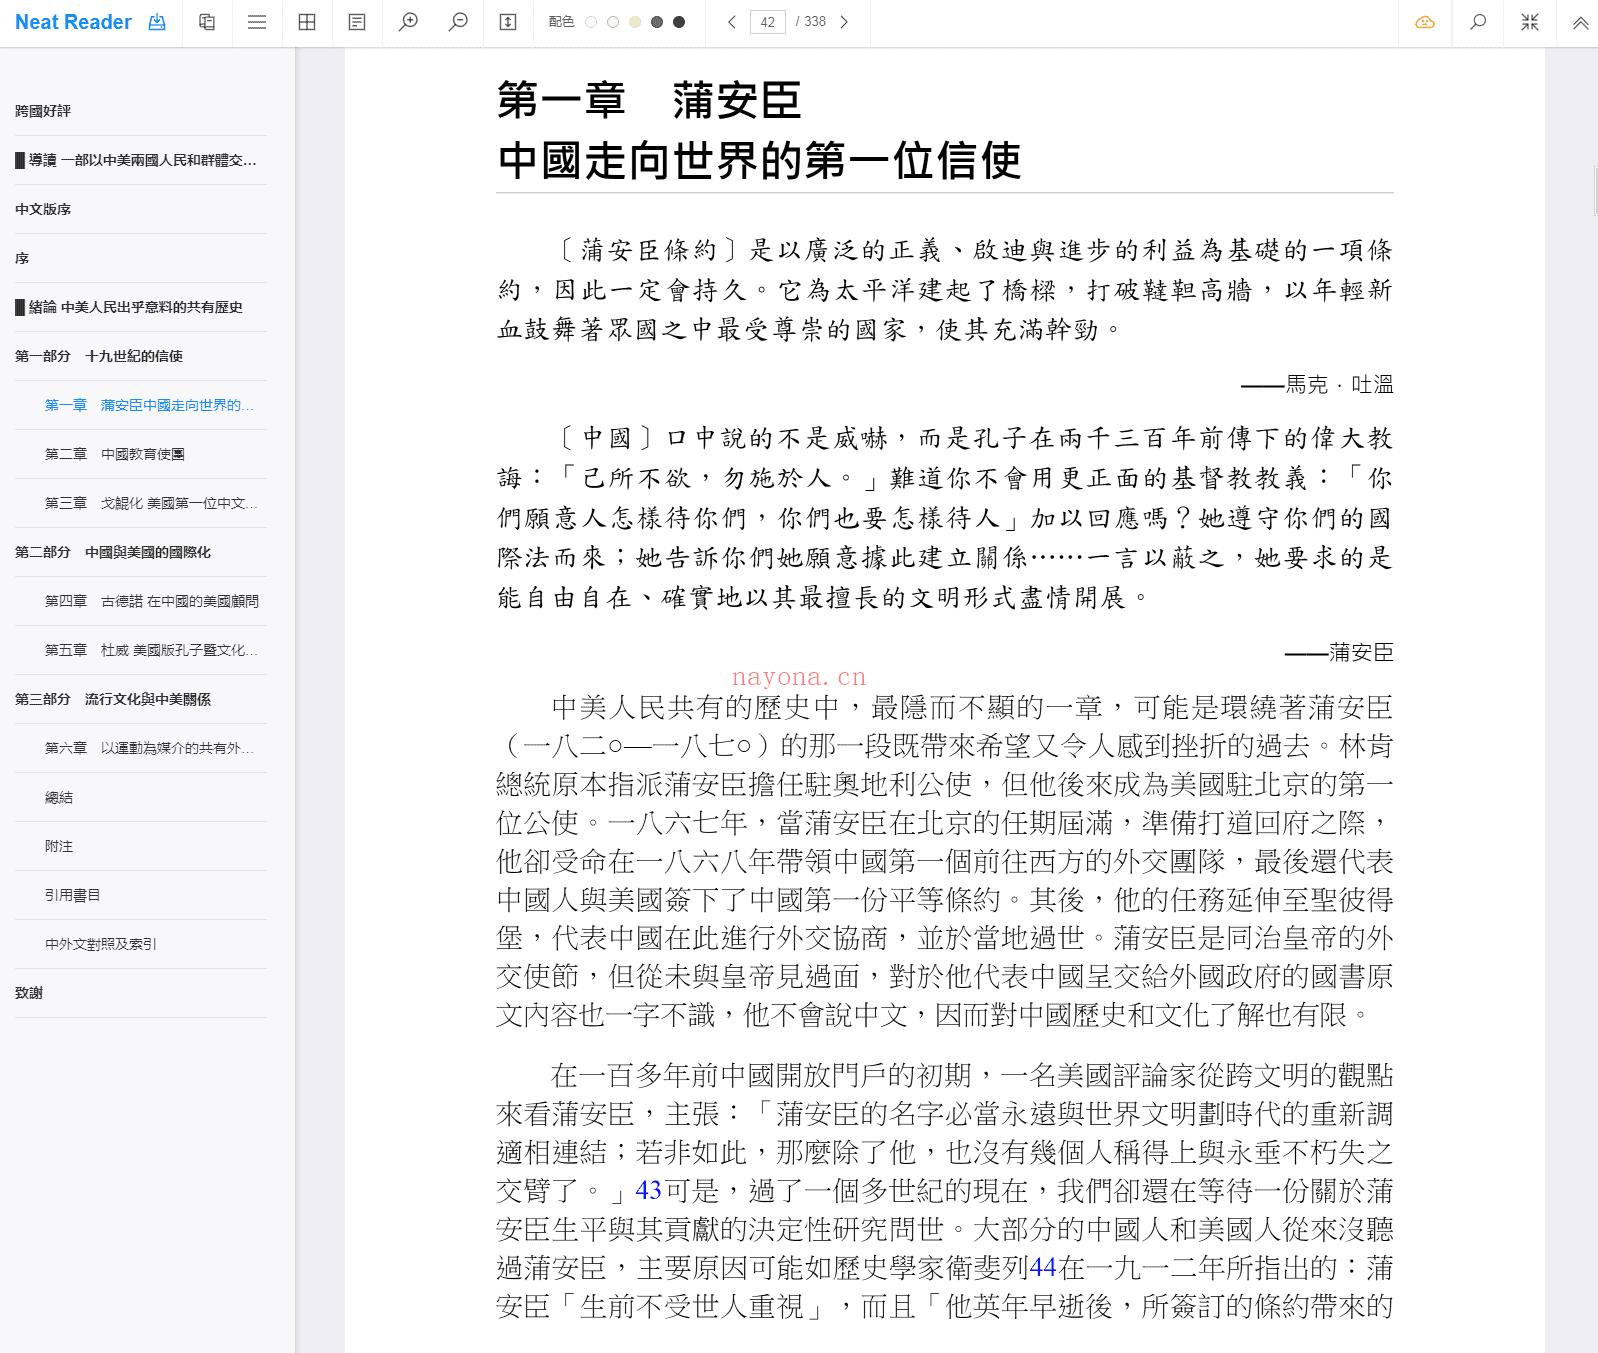
Task: Select the light gray color scheme swatch
Action: [613, 22]
